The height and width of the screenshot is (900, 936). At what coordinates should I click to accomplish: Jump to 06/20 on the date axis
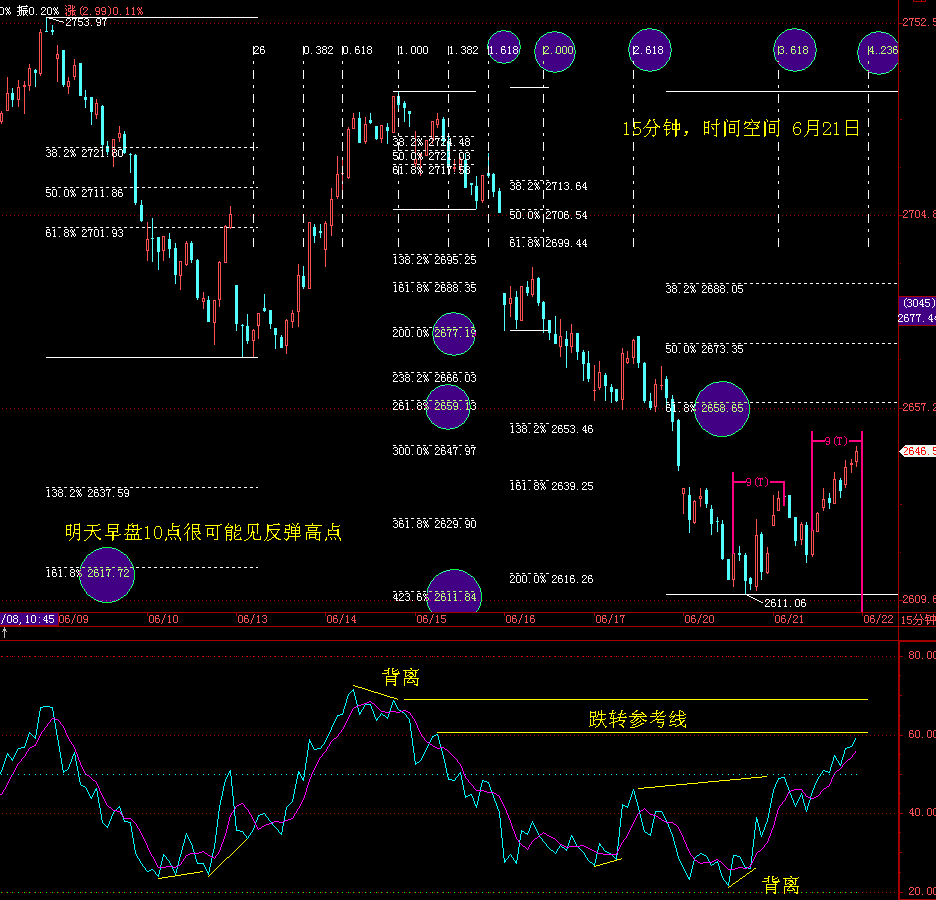698,620
